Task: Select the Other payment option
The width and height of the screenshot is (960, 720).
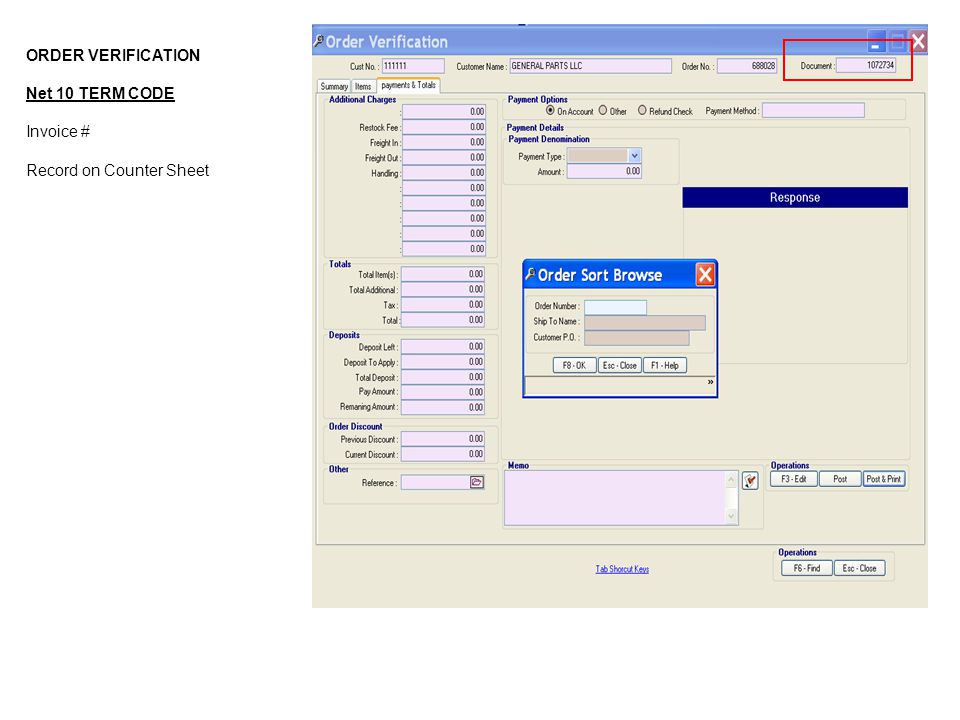Action: click(x=602, y=110)
